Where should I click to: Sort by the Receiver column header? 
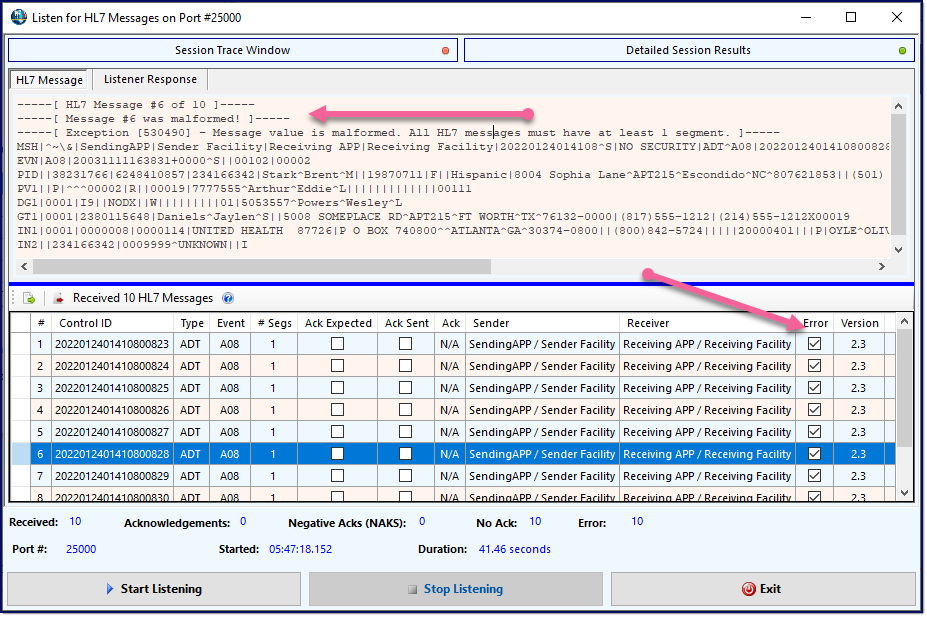coord(707,323)
